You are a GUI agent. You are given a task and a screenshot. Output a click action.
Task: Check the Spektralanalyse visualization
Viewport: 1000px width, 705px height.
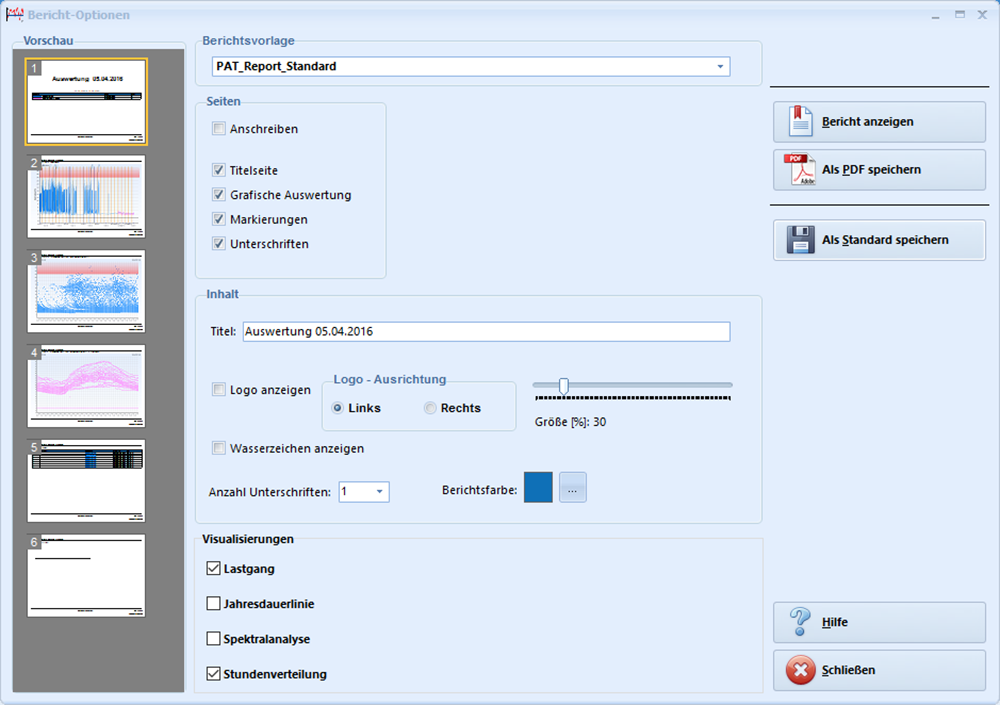214,639
